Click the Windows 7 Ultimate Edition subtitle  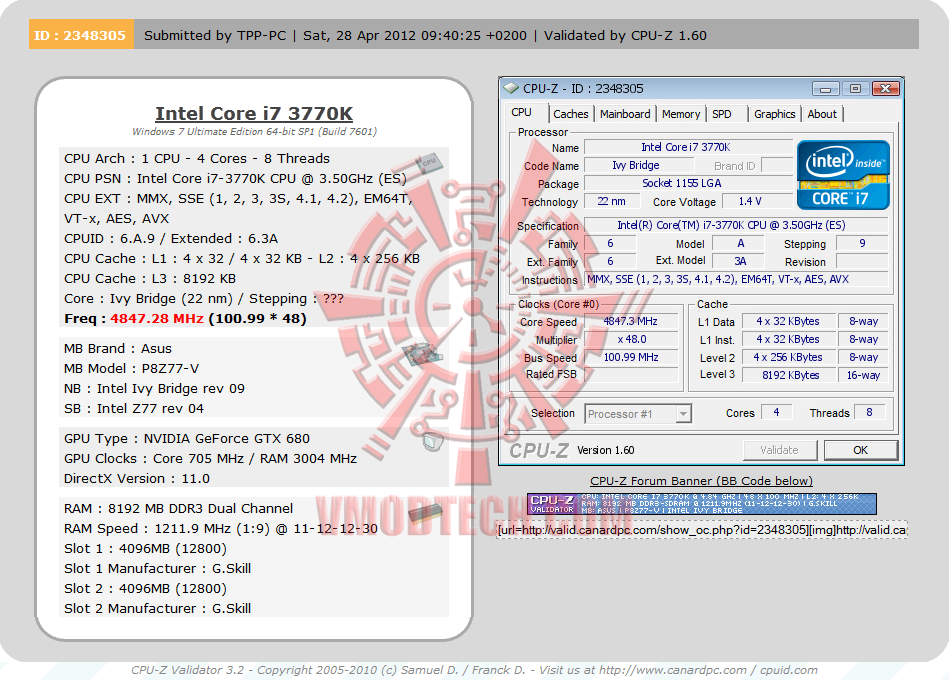coord(254,131)
